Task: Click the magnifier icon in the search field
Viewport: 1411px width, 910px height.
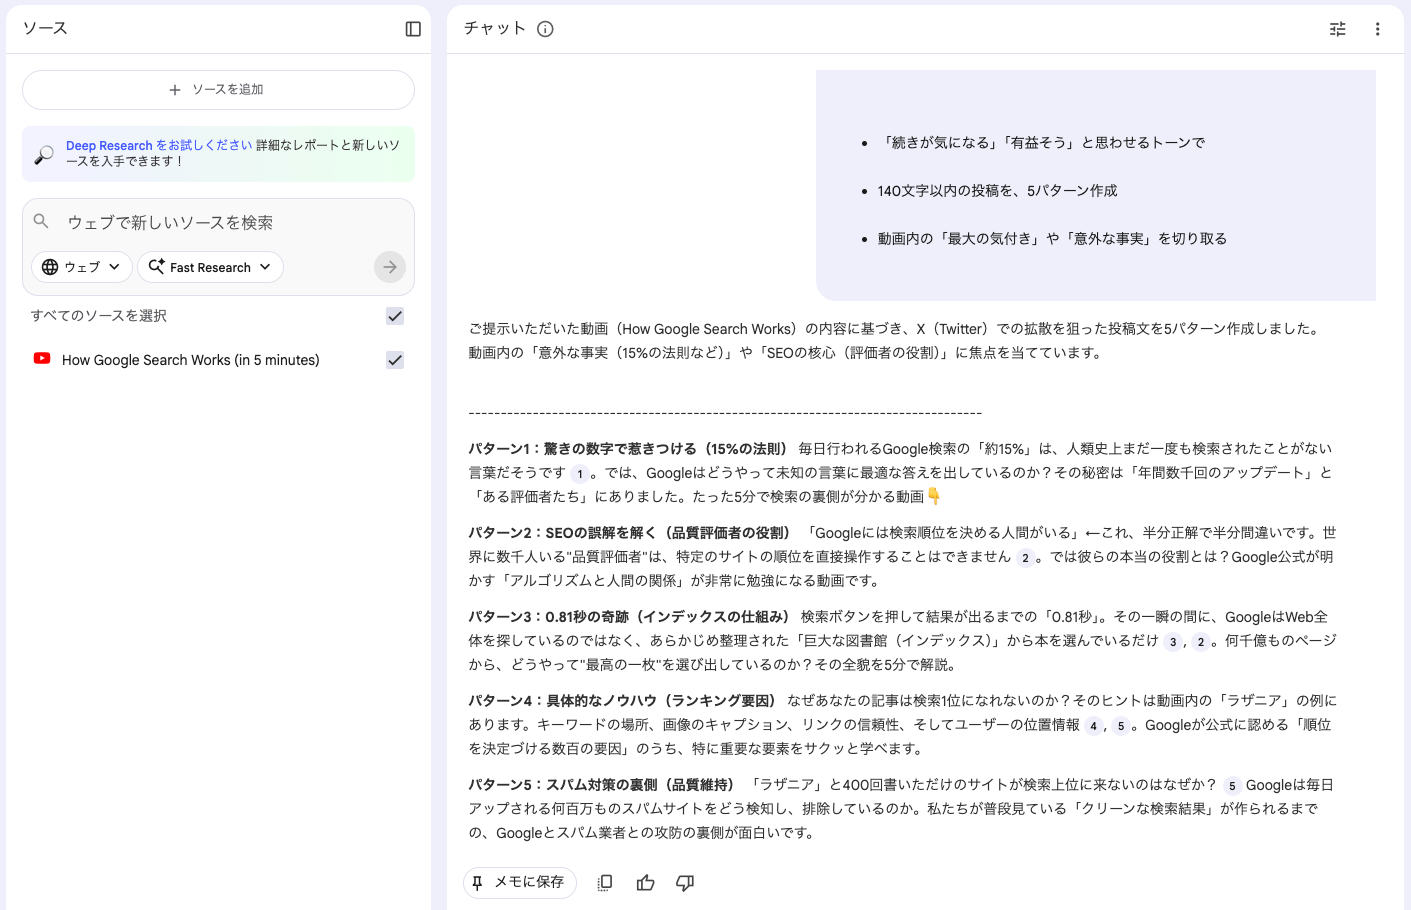Action: tap(41, 220)
